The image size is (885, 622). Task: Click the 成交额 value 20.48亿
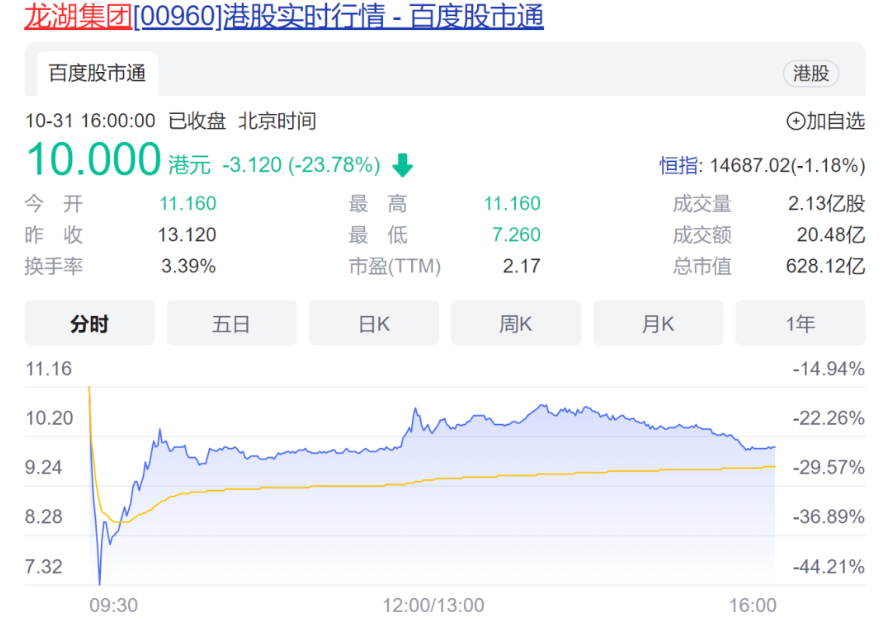coord(831,235)
